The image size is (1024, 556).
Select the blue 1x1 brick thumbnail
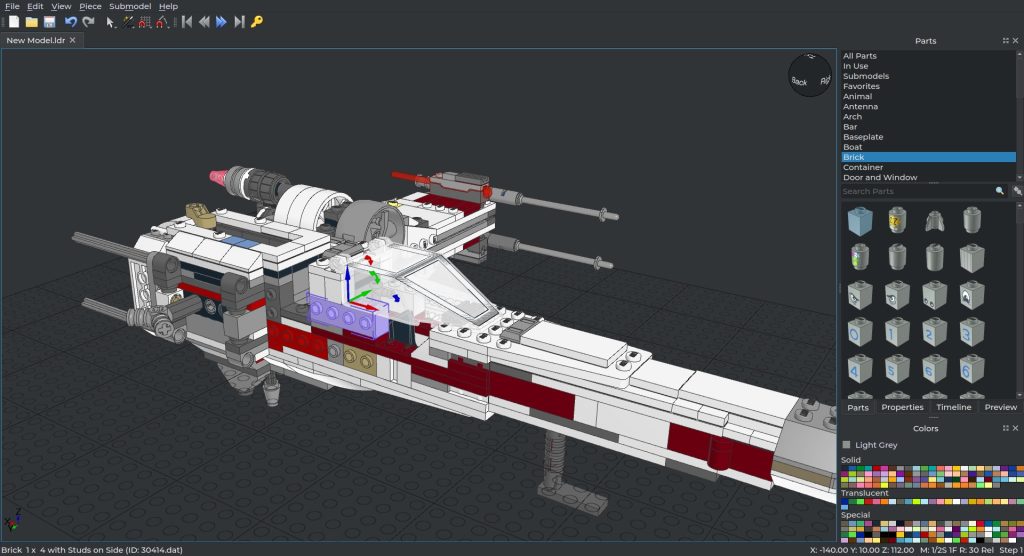(860, 221)
